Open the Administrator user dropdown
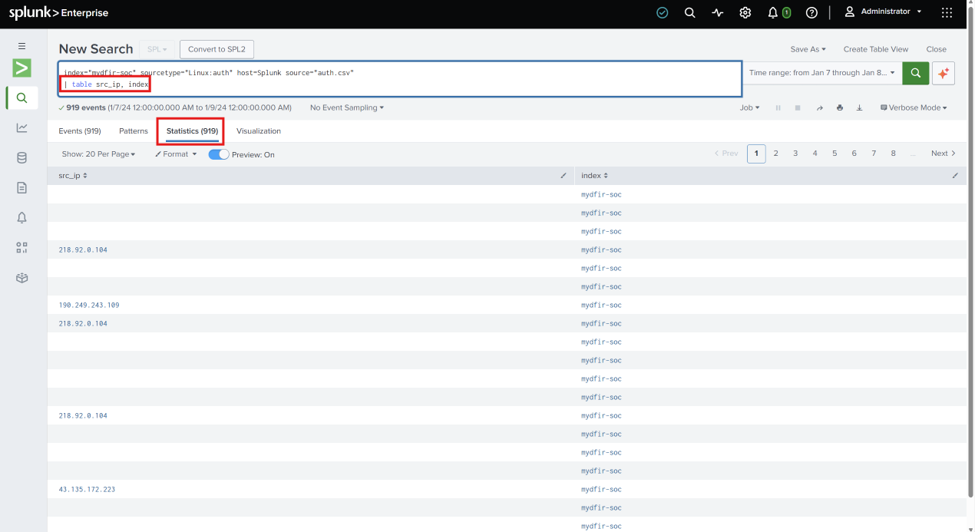 click(882, 12)
